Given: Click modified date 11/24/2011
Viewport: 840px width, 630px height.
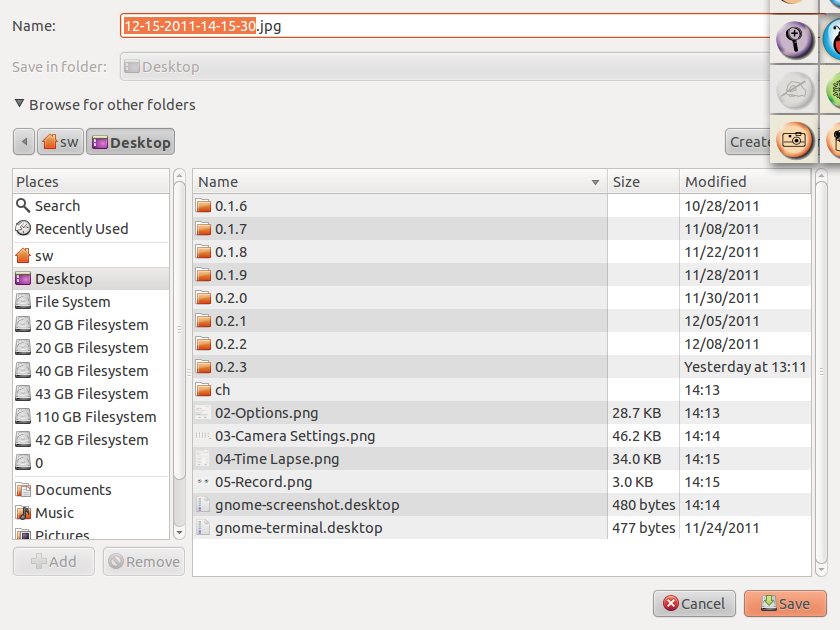Looking at the screenshot, I should (x=722, y=528).
